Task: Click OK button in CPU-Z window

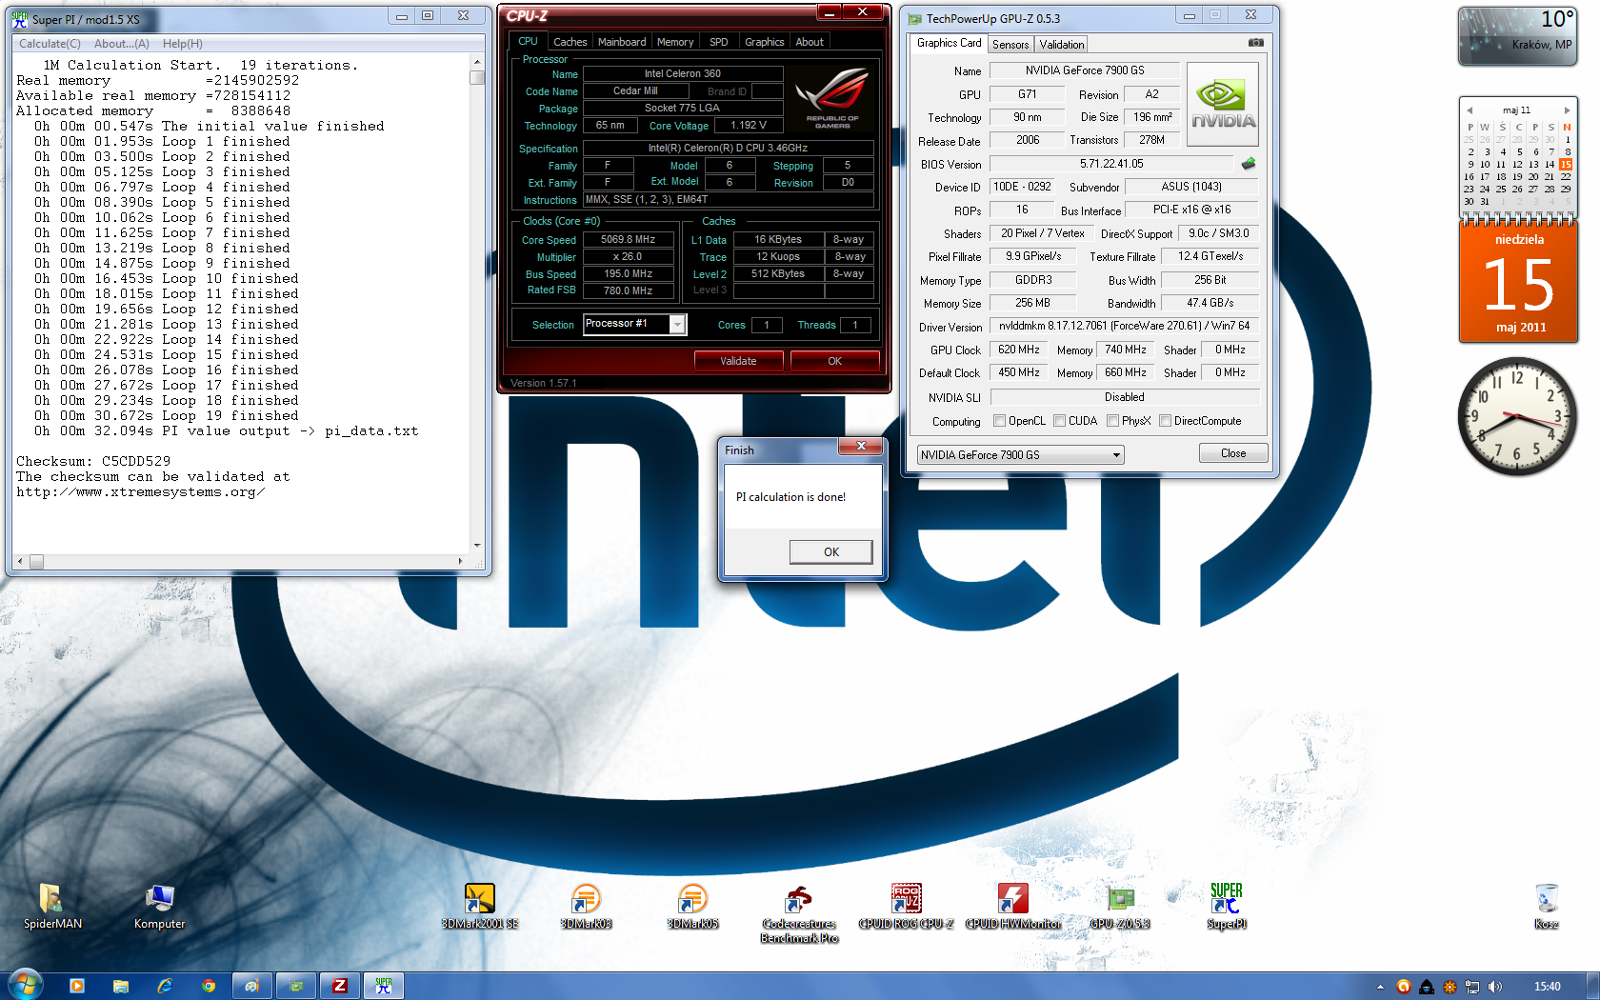Action: coord(835,361)
